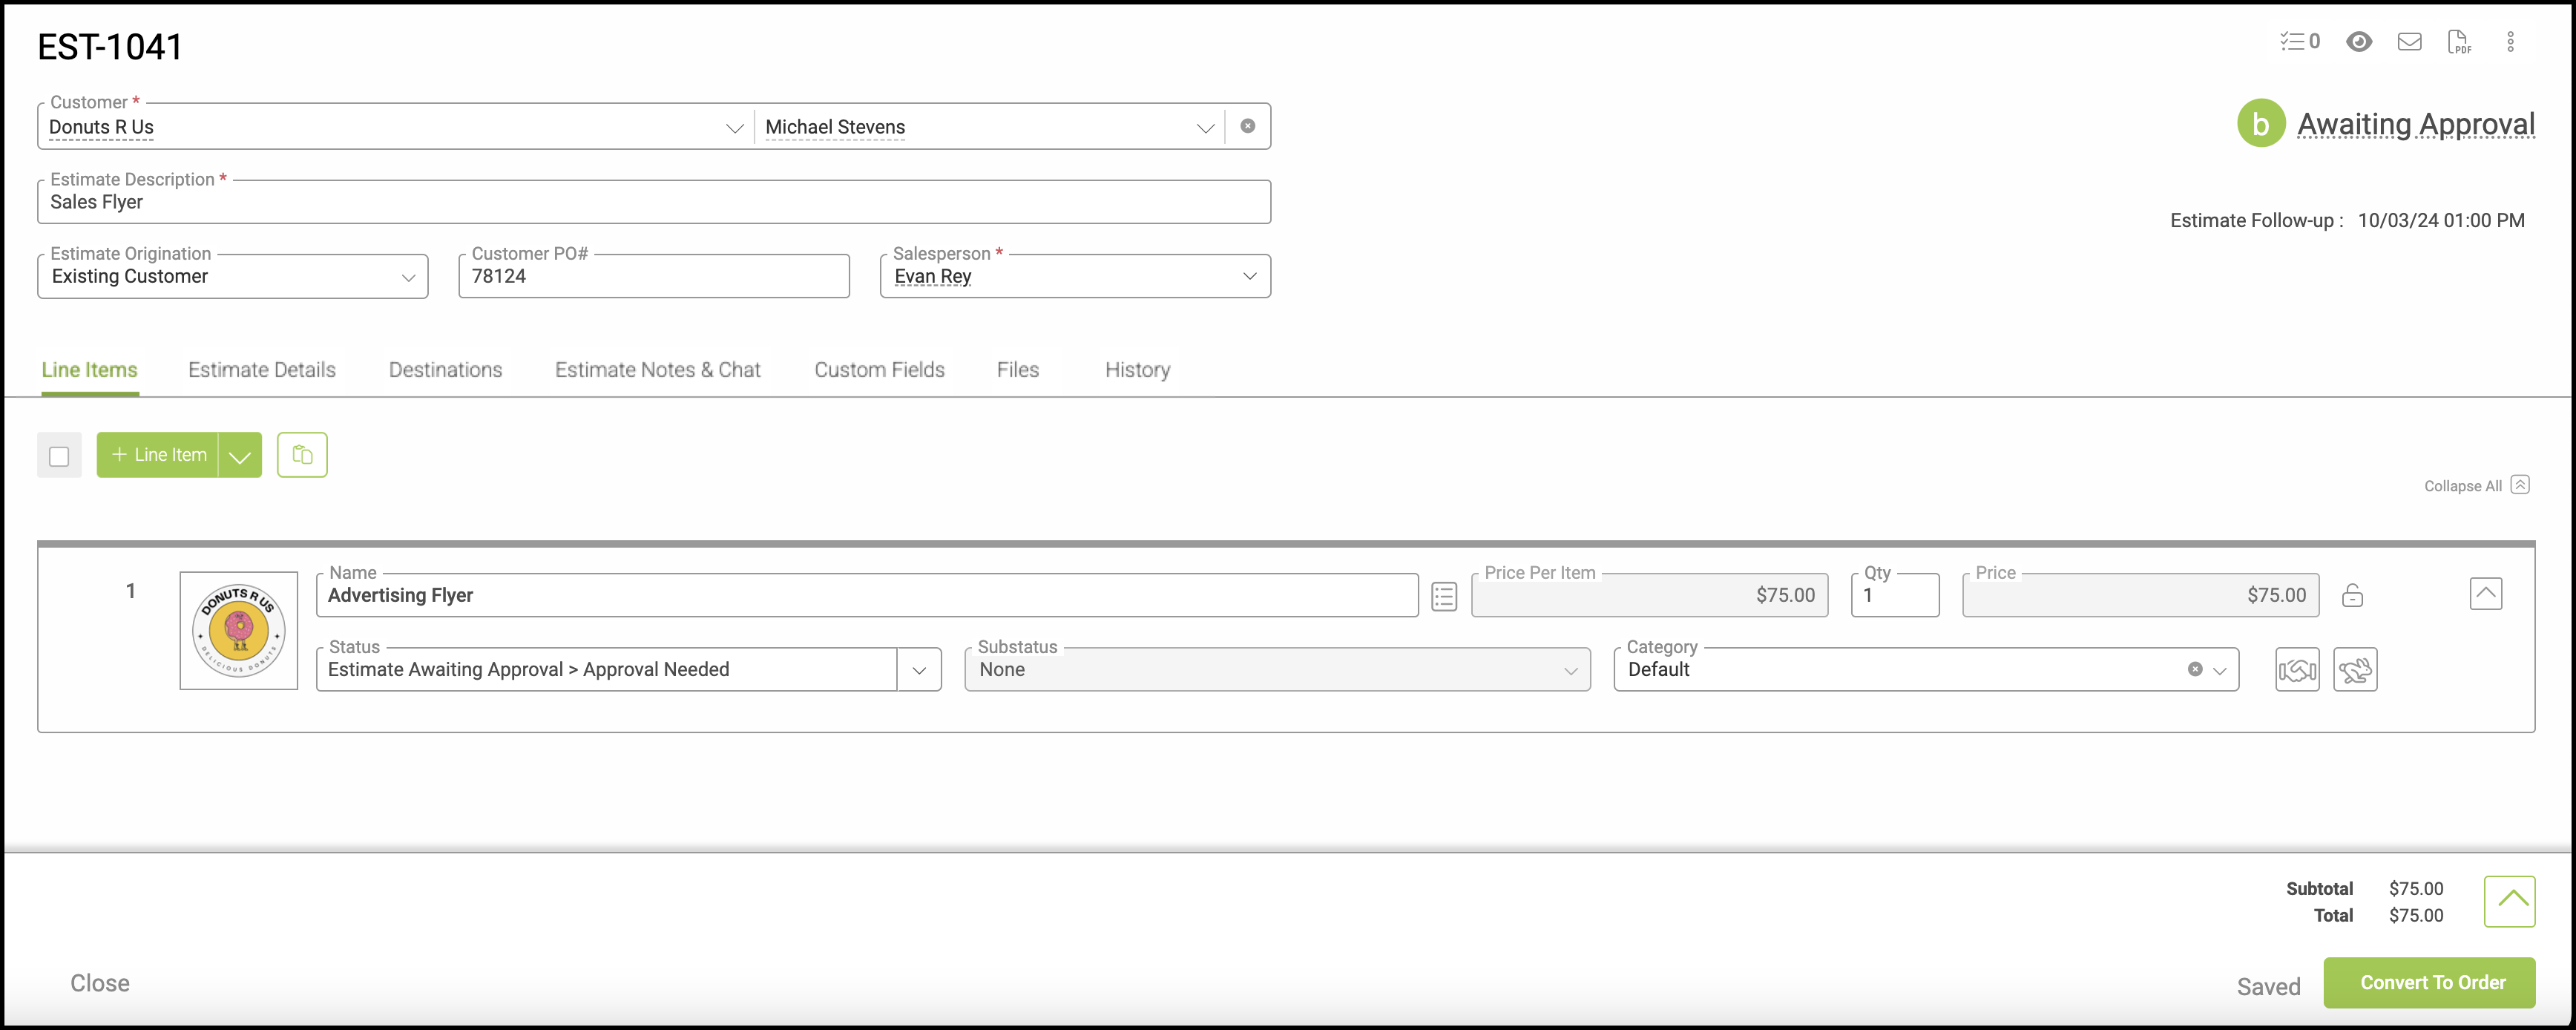Open the History tab

click(x=1137, y=370)
